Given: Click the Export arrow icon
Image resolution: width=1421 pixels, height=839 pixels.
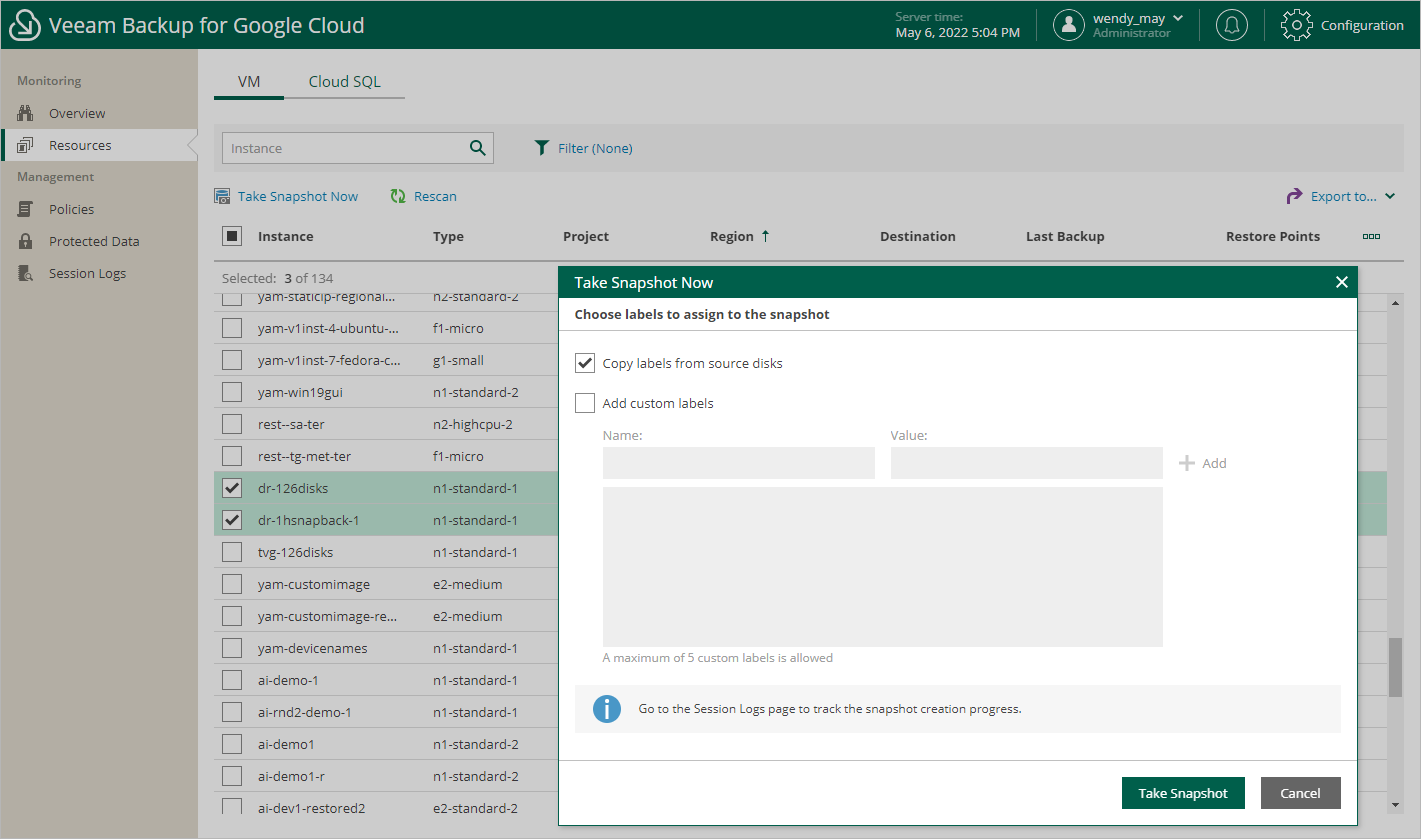Looking at the screenshot, I should [1294, 196].
